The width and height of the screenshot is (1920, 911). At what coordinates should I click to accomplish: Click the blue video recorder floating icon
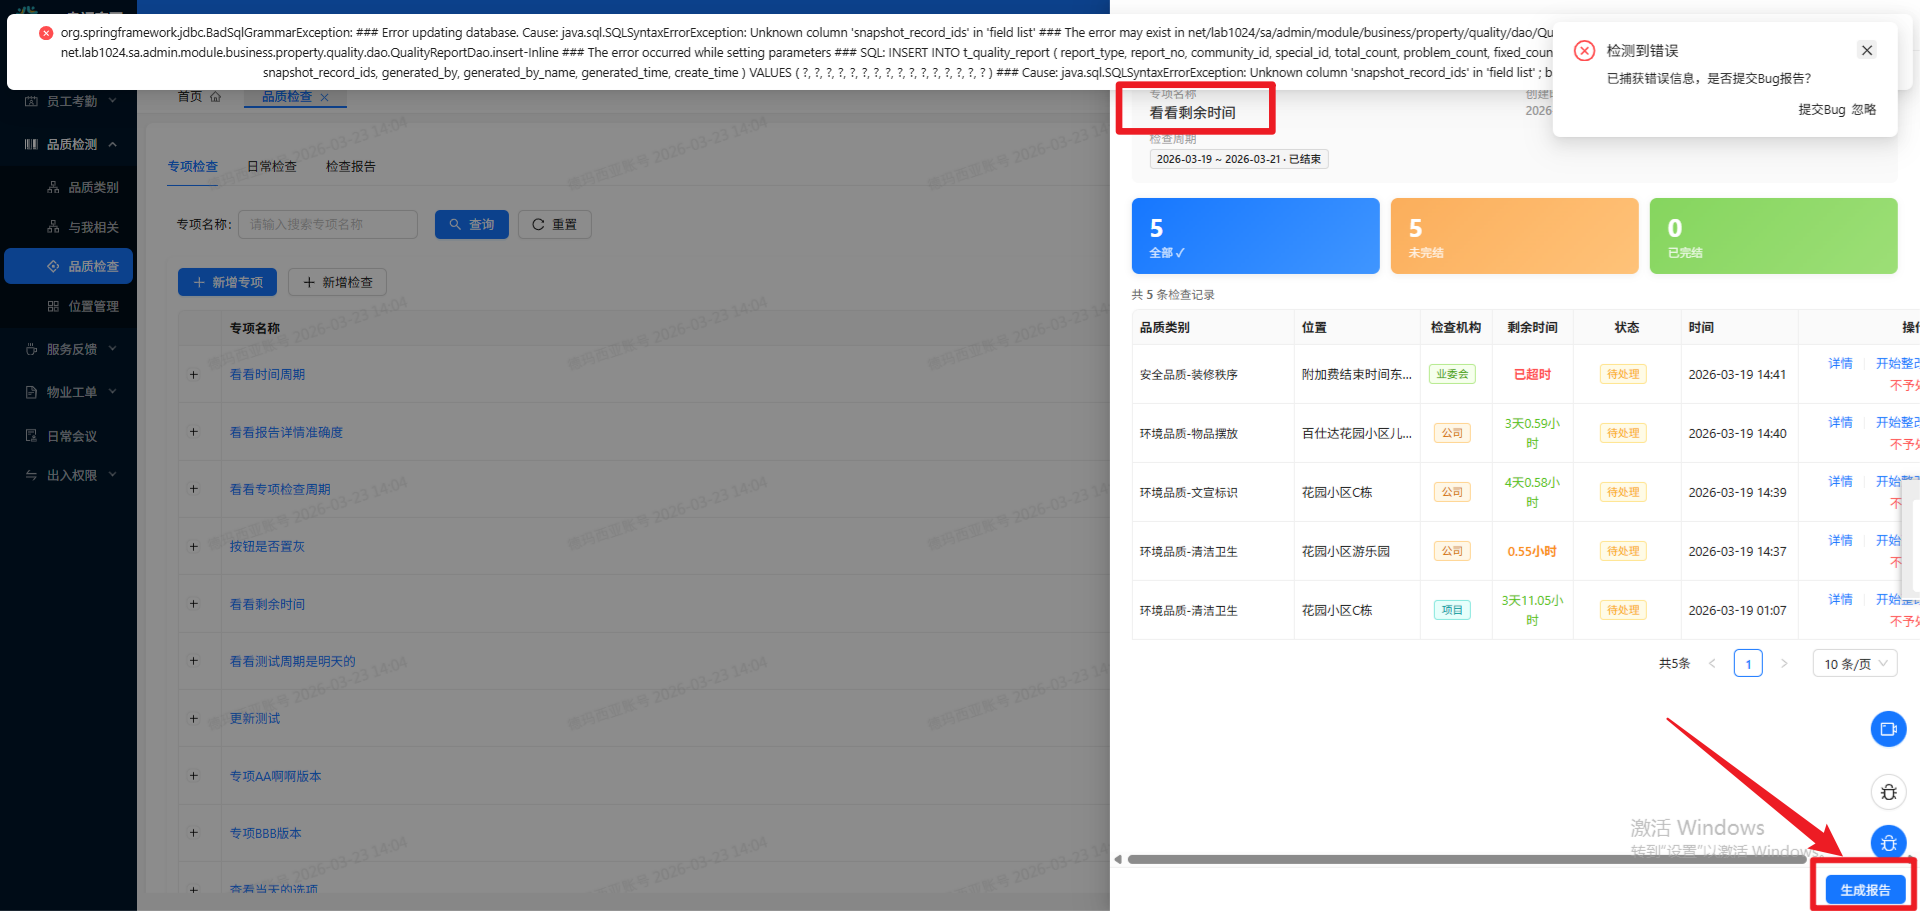click(x=1888, y=729)
